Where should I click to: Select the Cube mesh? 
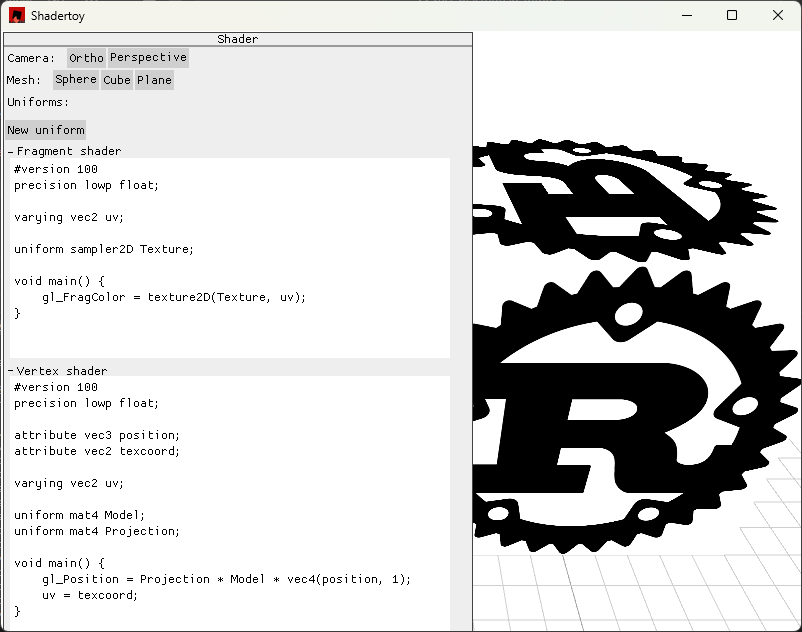pyautogui.click(x=117, y=80)
